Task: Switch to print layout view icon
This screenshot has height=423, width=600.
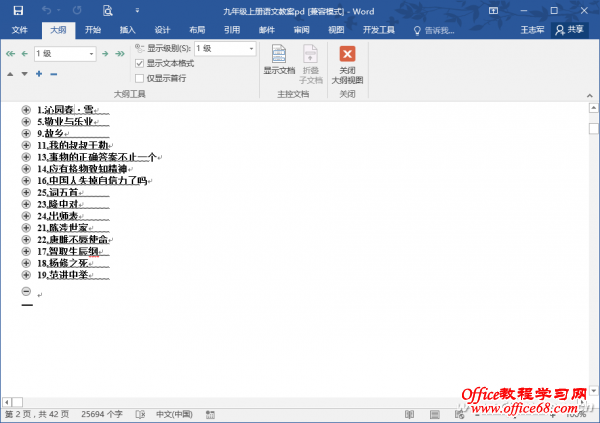Action: 434,415
